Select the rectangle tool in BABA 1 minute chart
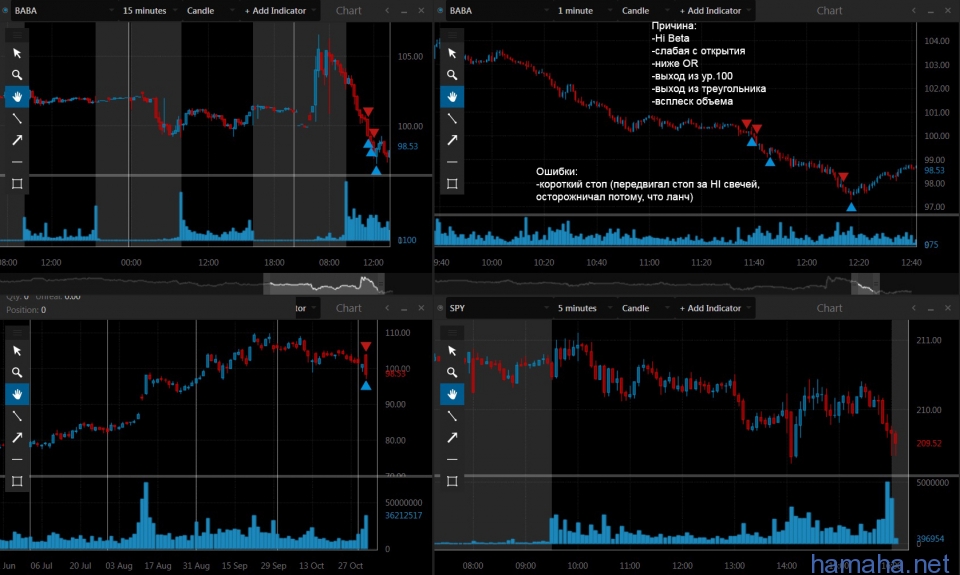960x575 pixels. (452, 184)
